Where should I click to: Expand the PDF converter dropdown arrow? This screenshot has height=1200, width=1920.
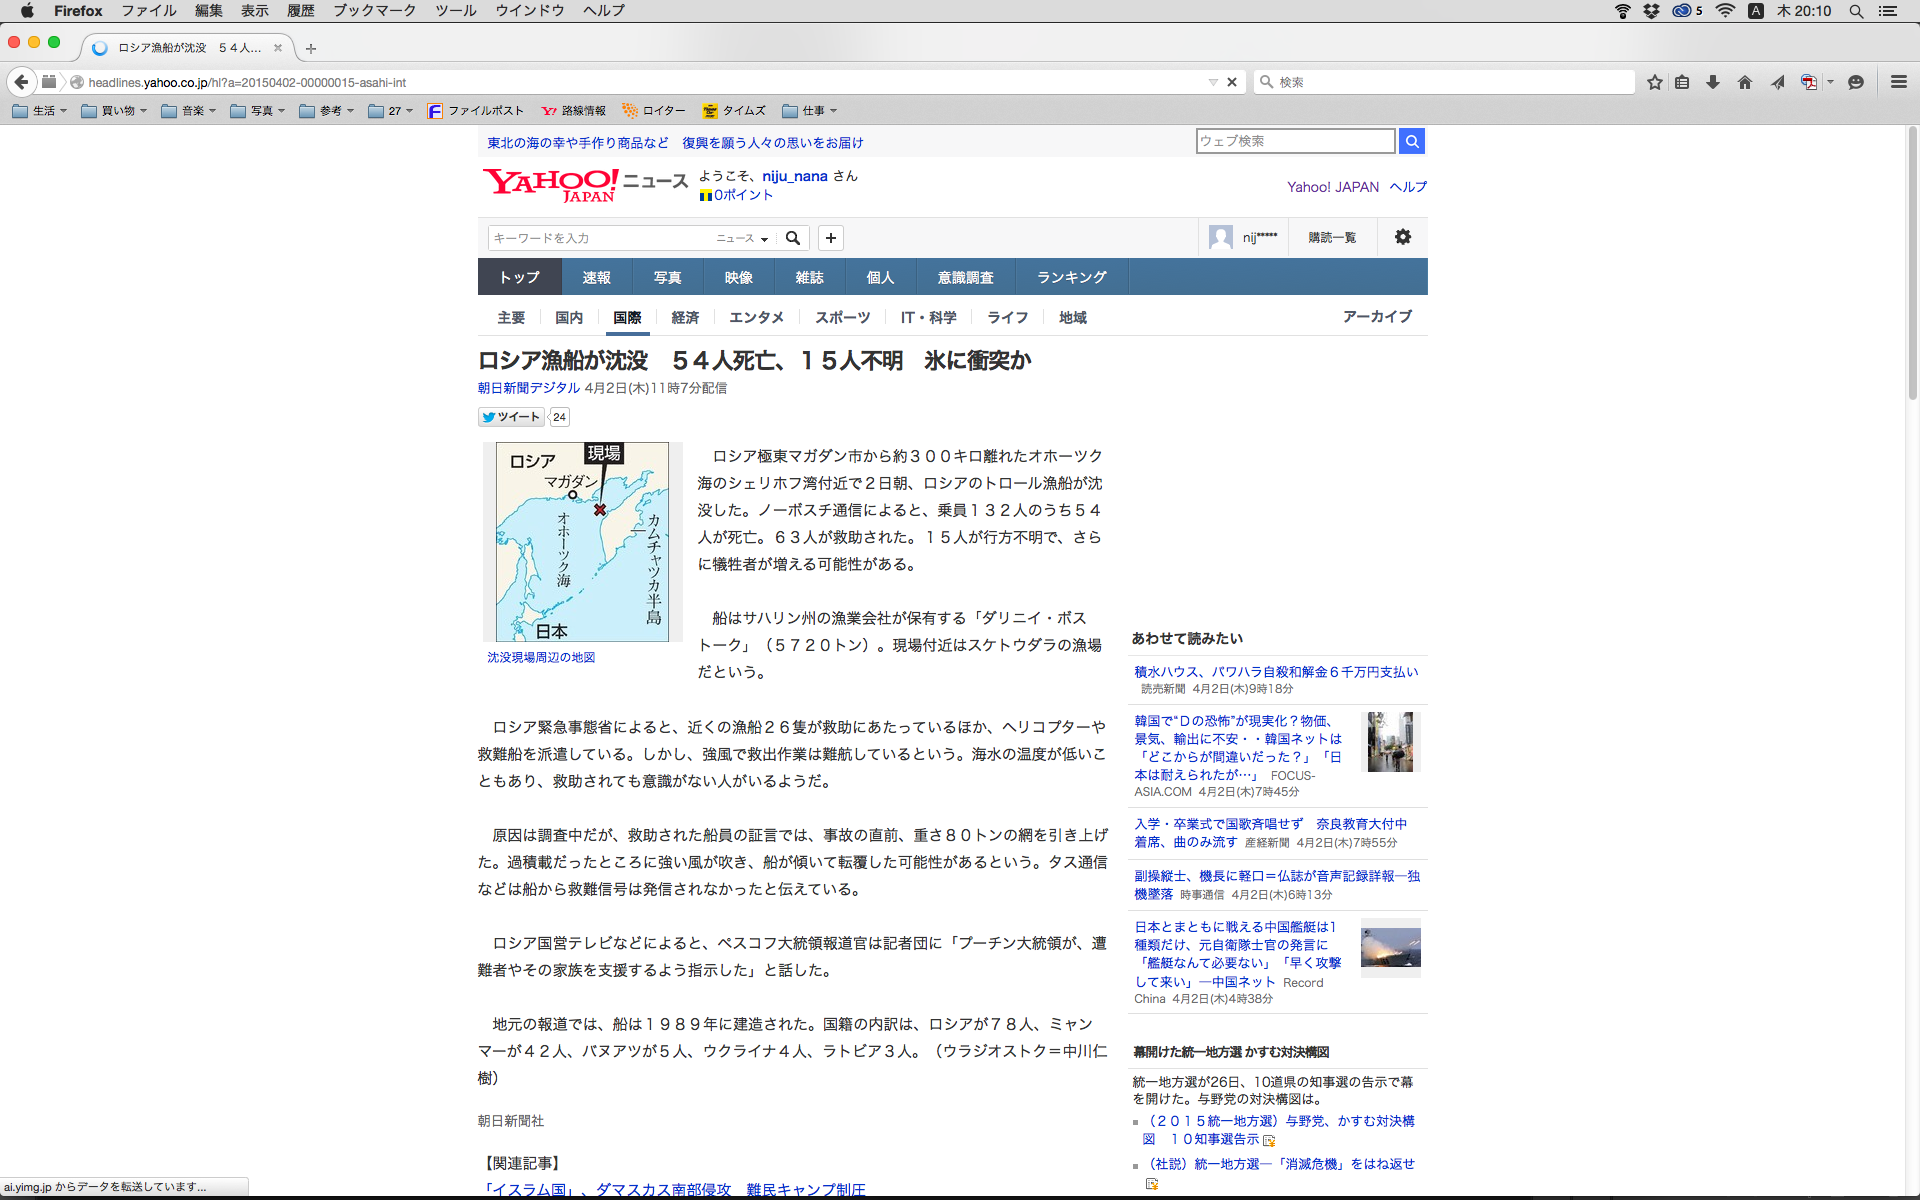(1830, 82)
